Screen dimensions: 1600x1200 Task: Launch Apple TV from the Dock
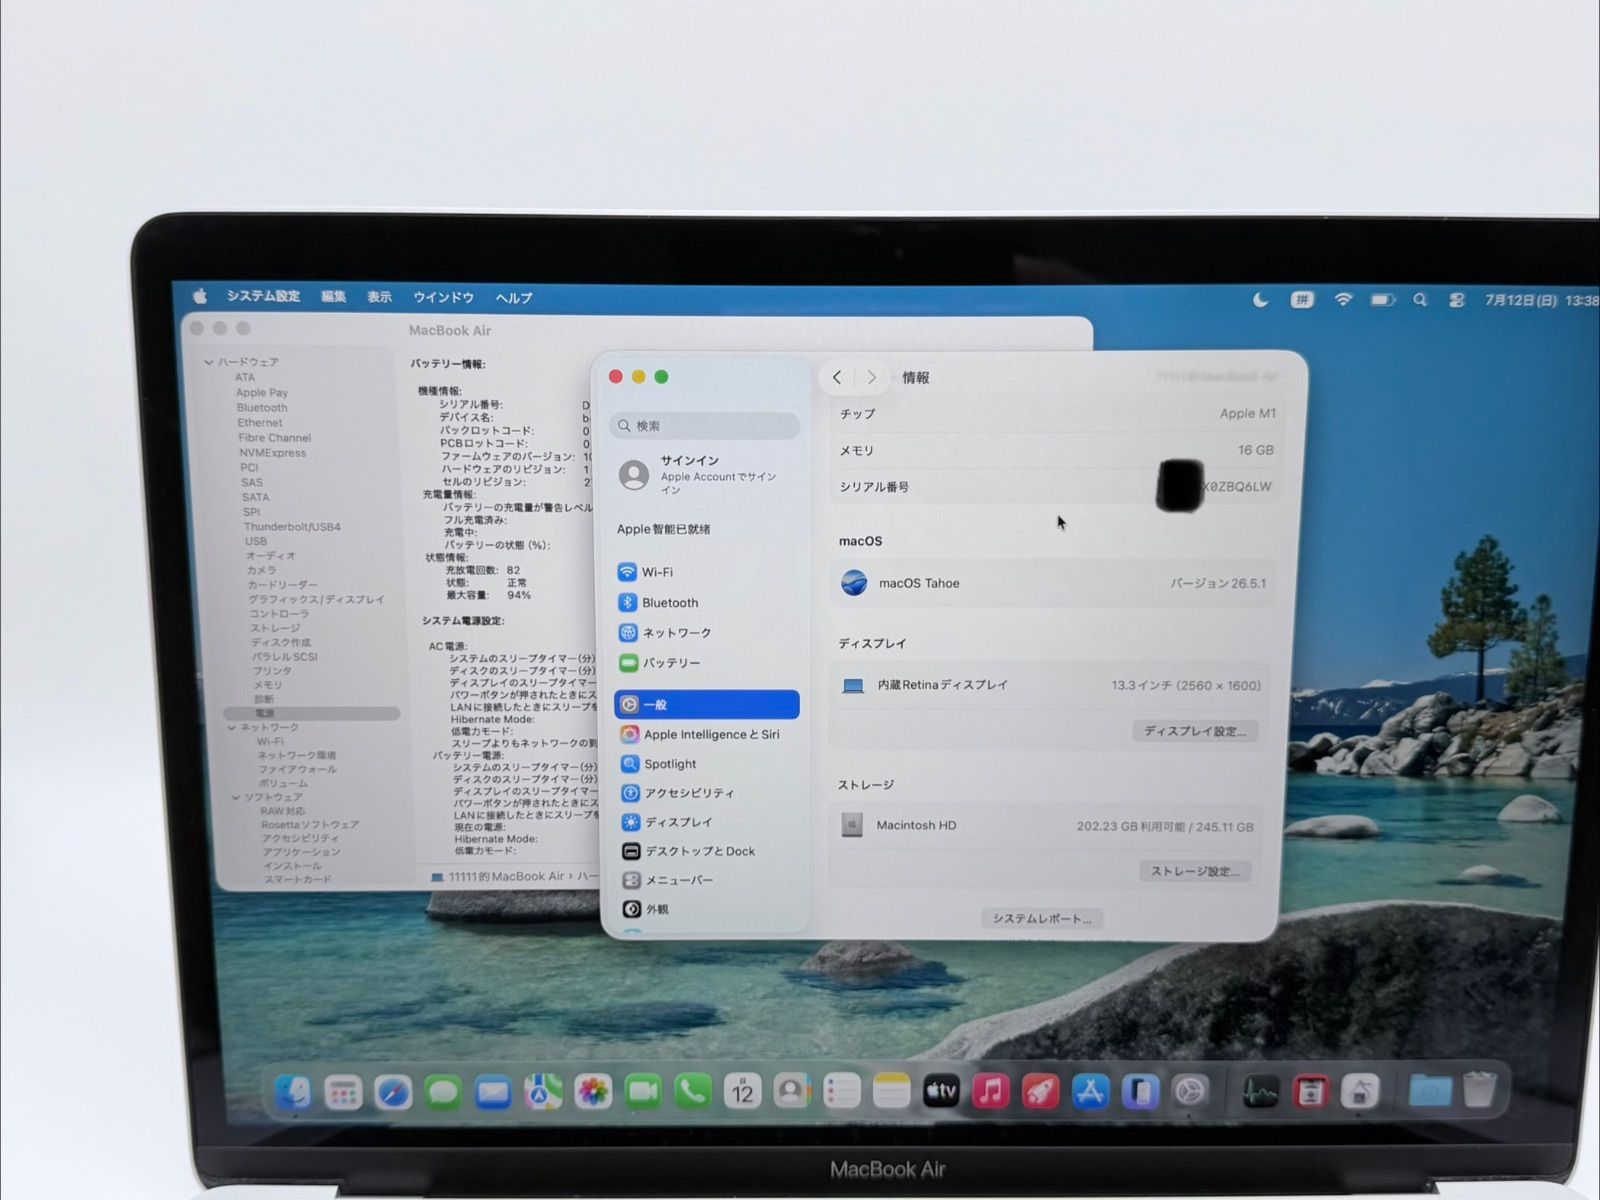[941, 1092]
